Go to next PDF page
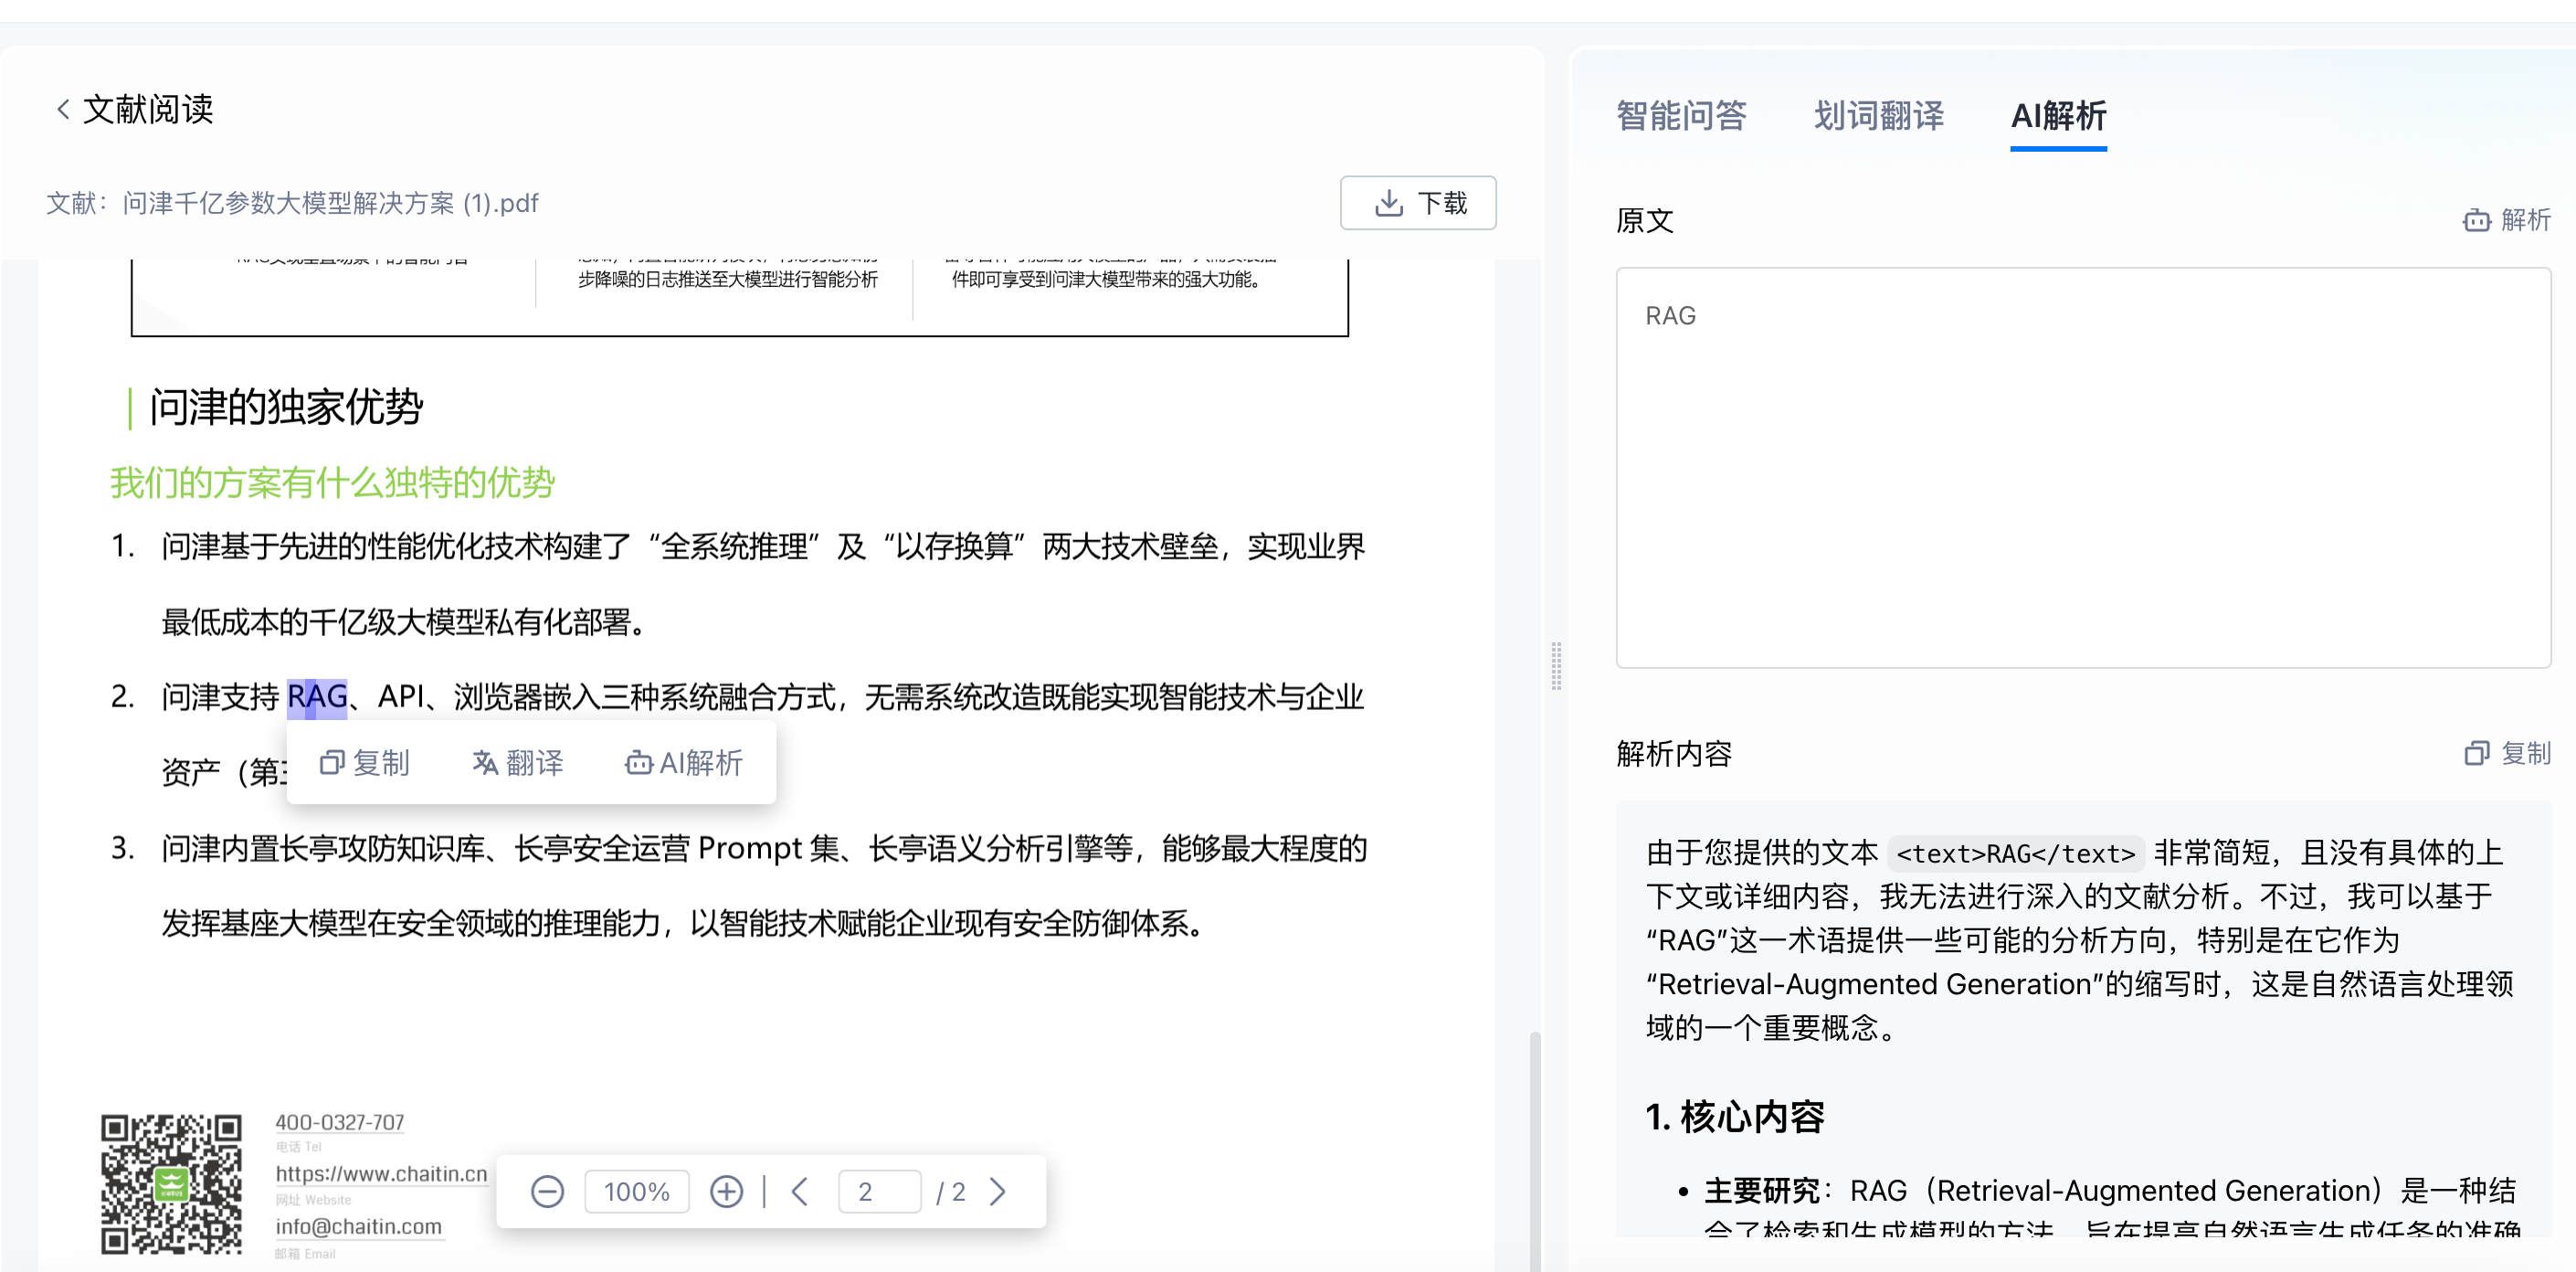 click(997, 1191)
